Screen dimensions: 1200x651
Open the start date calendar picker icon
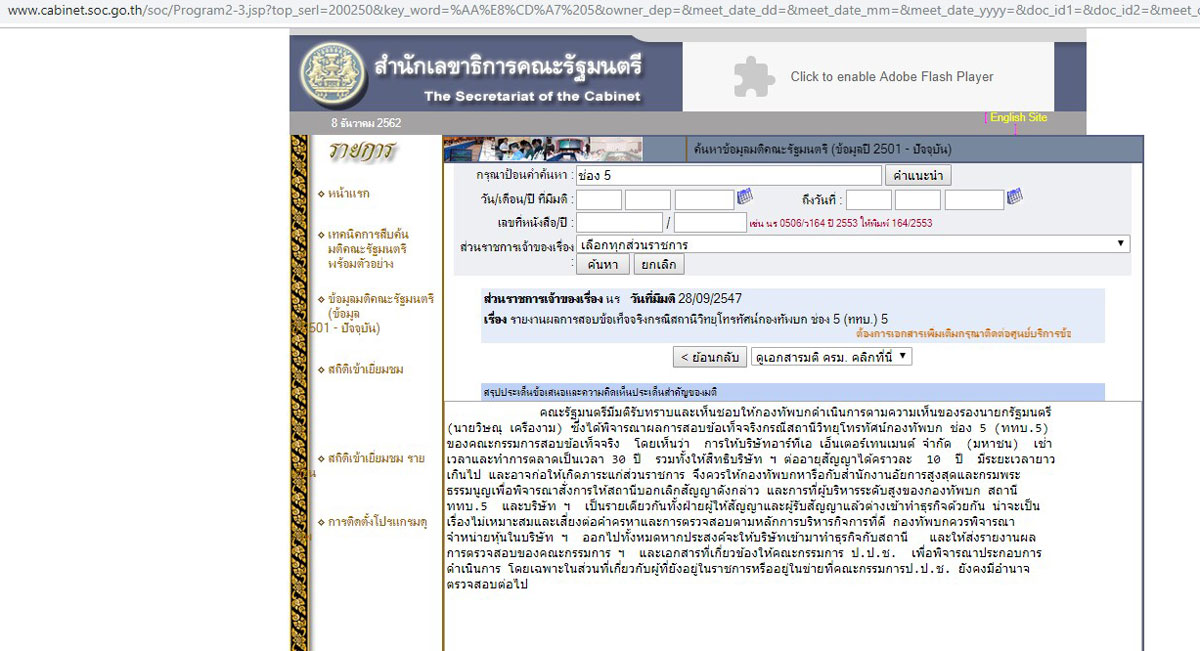pos(745,197)
